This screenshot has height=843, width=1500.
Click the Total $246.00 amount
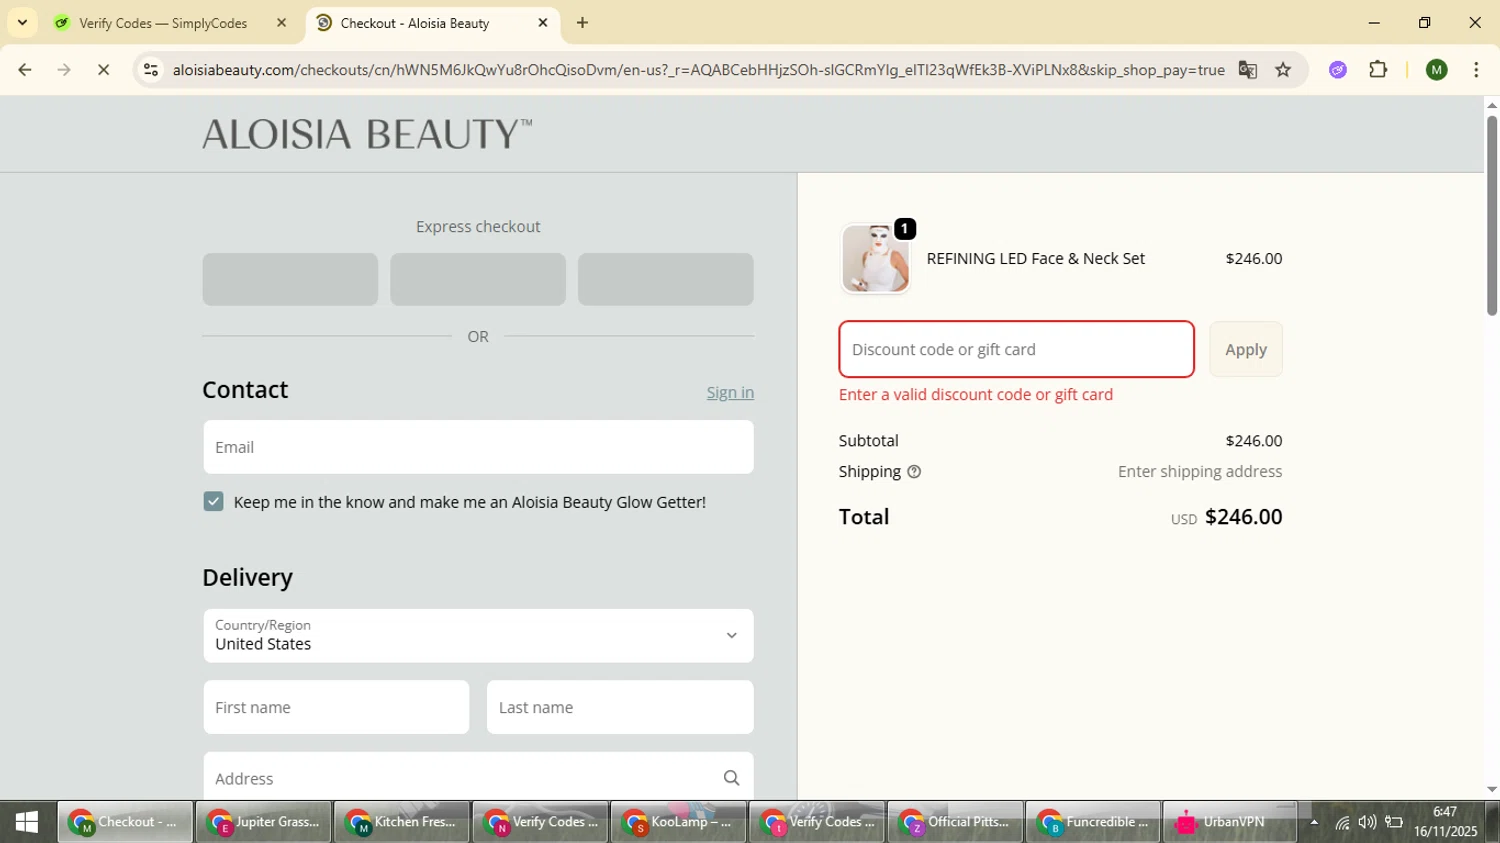[1243, 517]
